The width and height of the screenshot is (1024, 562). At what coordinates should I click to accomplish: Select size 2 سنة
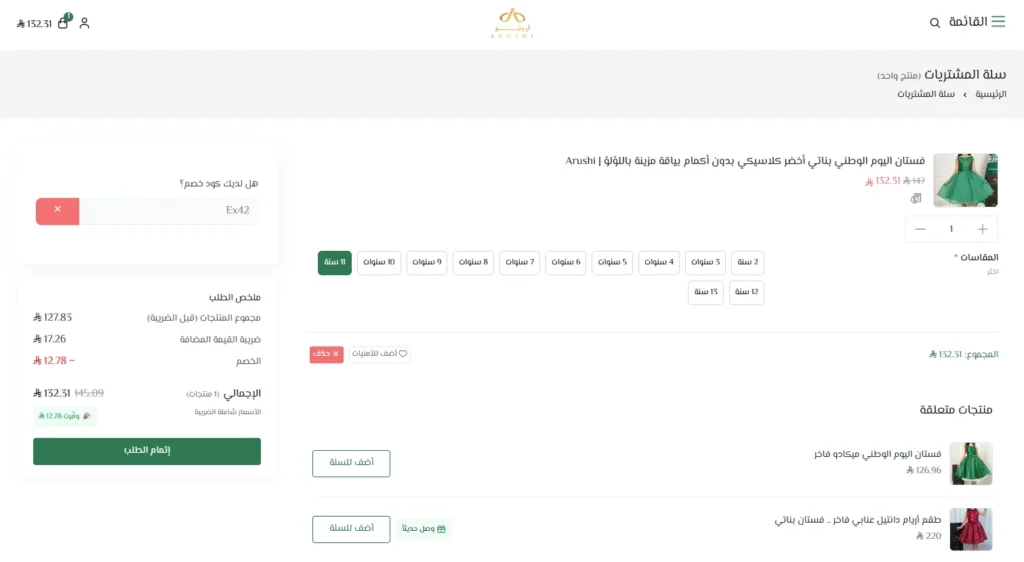coord(747,262)
